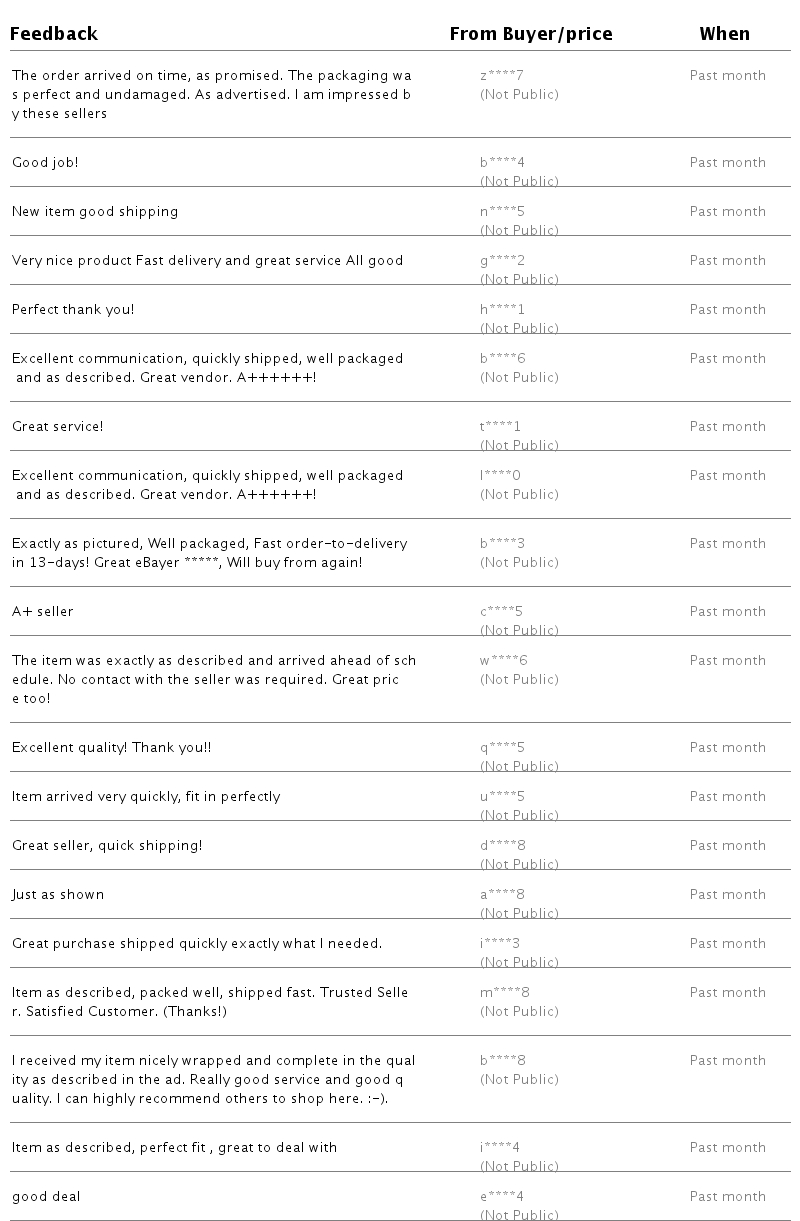
Task: Open buyer z****7 profile
Action: pos(501,75)
